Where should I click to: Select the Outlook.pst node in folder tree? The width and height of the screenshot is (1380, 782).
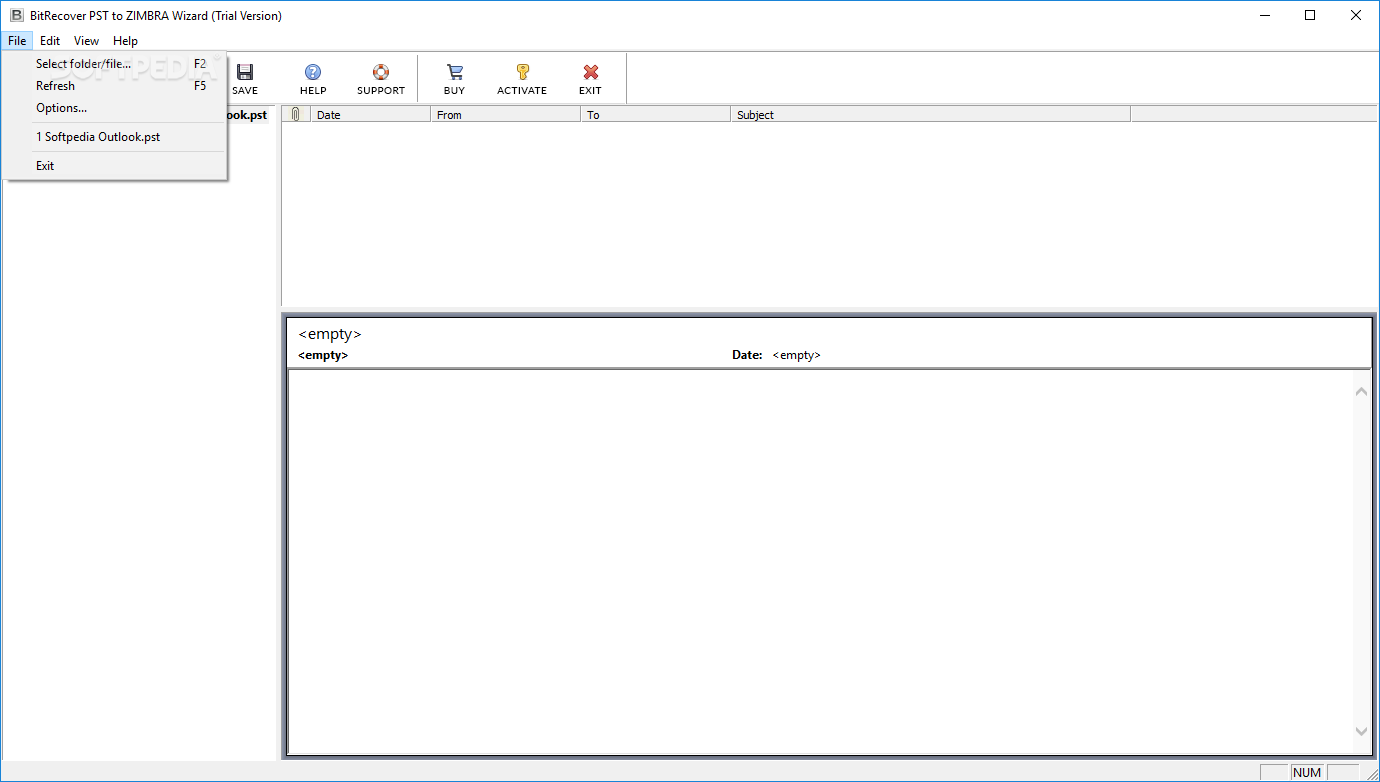click(247, 115)
